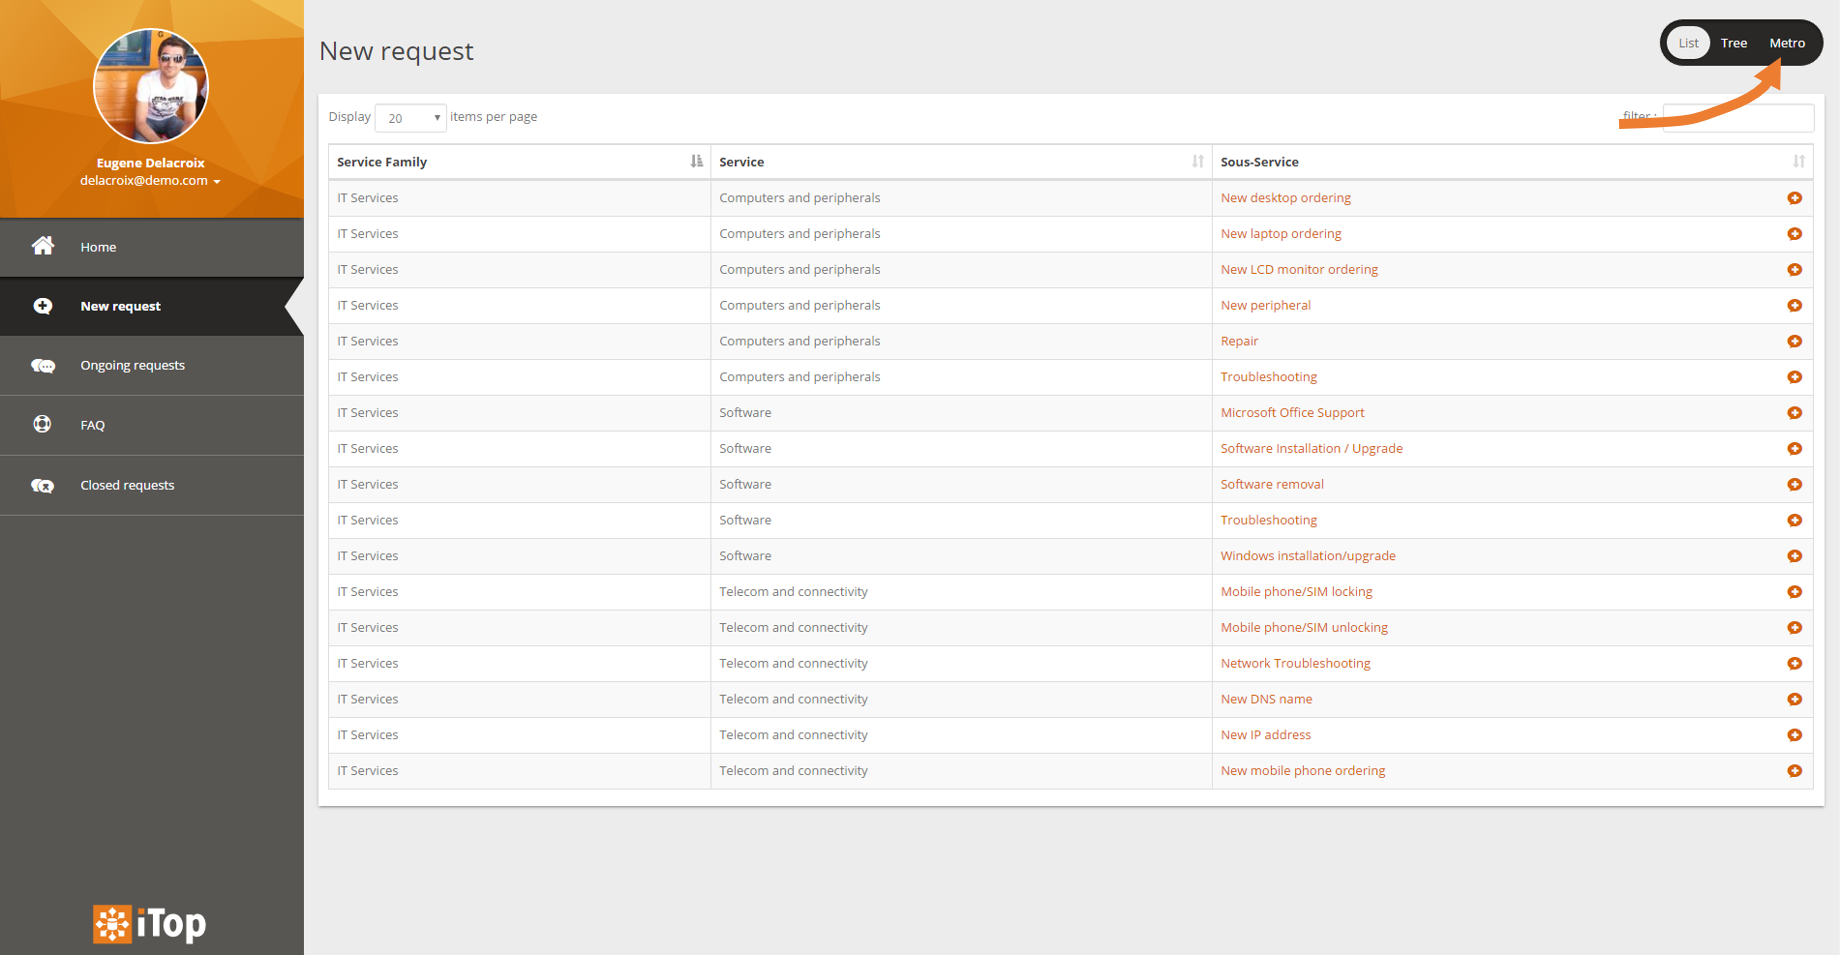Click the FAQ lifebuoy icon

[x=42, y=424]
